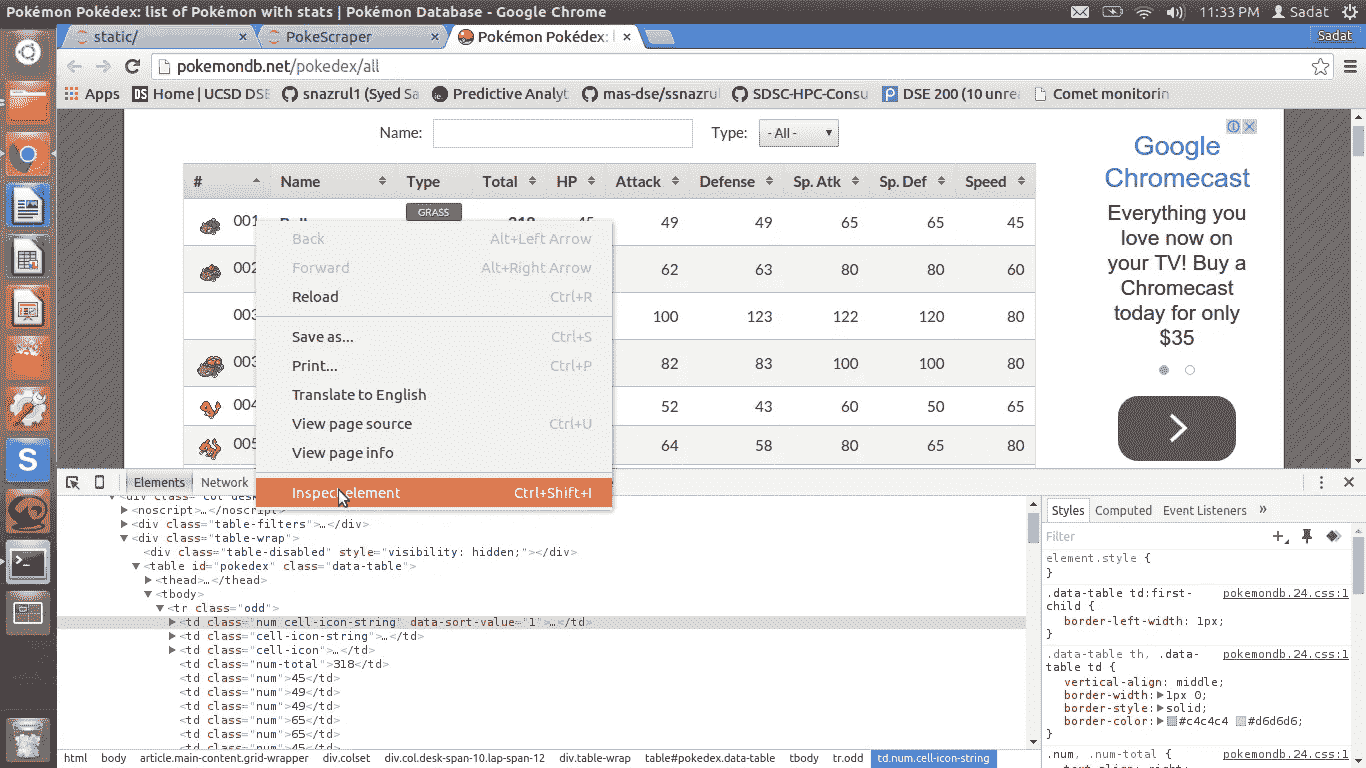Switch to the Computed styles tab
Screen dimensions: 1366x768
click(x=1123, y=510)
